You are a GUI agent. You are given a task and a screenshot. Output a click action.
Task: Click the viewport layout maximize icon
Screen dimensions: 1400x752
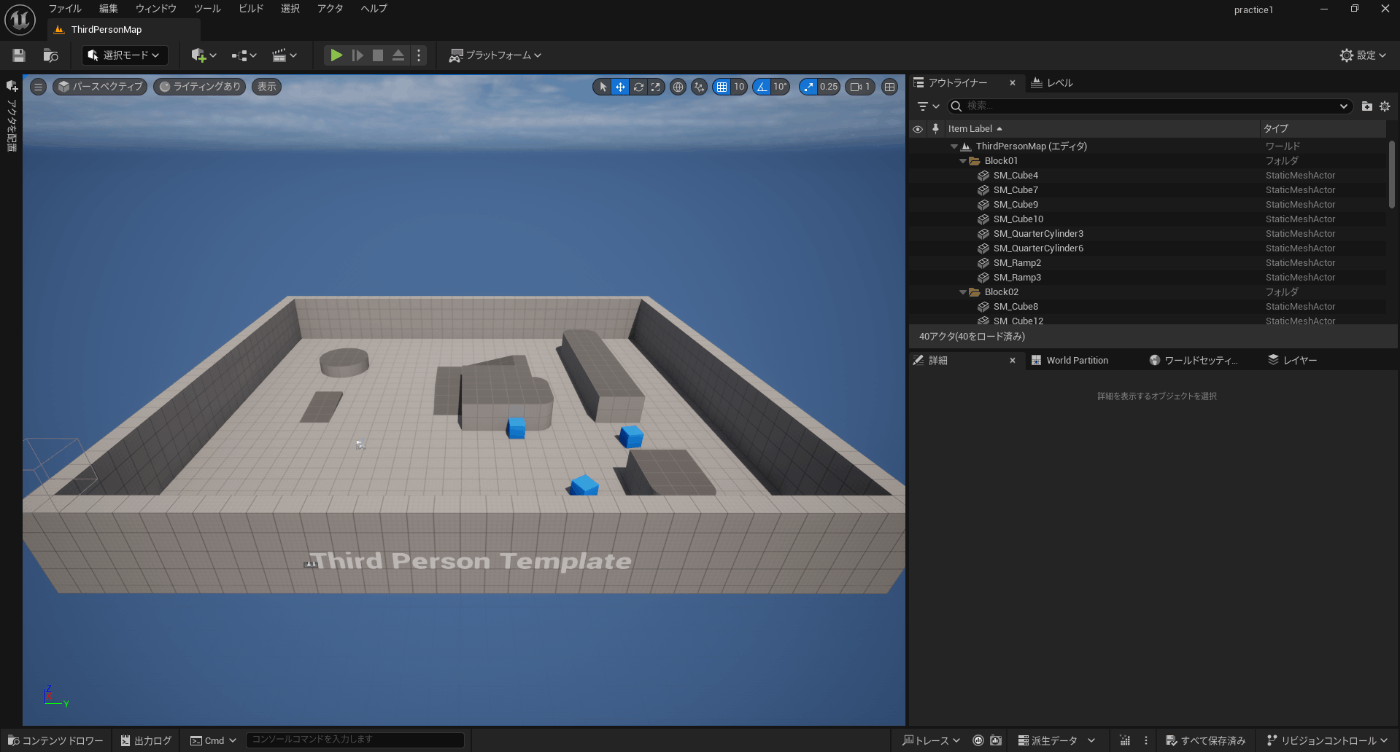[889, 87]
